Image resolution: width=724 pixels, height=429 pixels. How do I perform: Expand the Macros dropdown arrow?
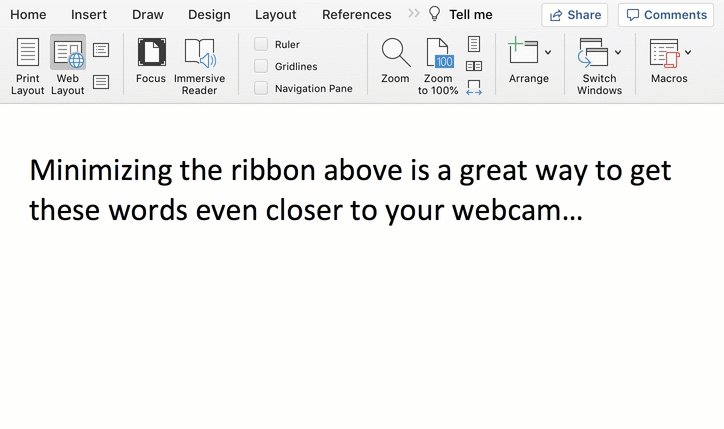point(688,52)
